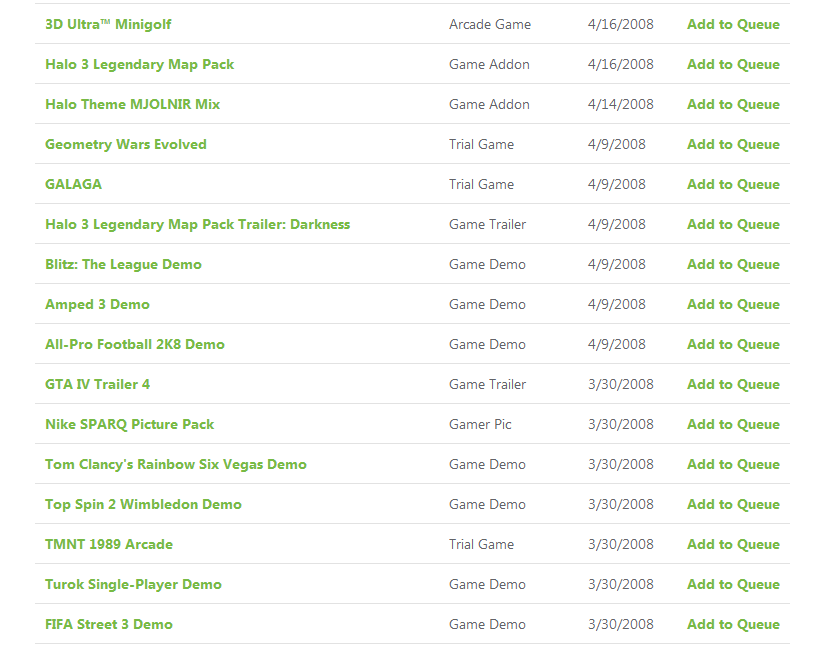Open Halo Theme MJOLNIR Mix link
The width and height of the screenshot is (823, 652).
(x=132, y=104)
